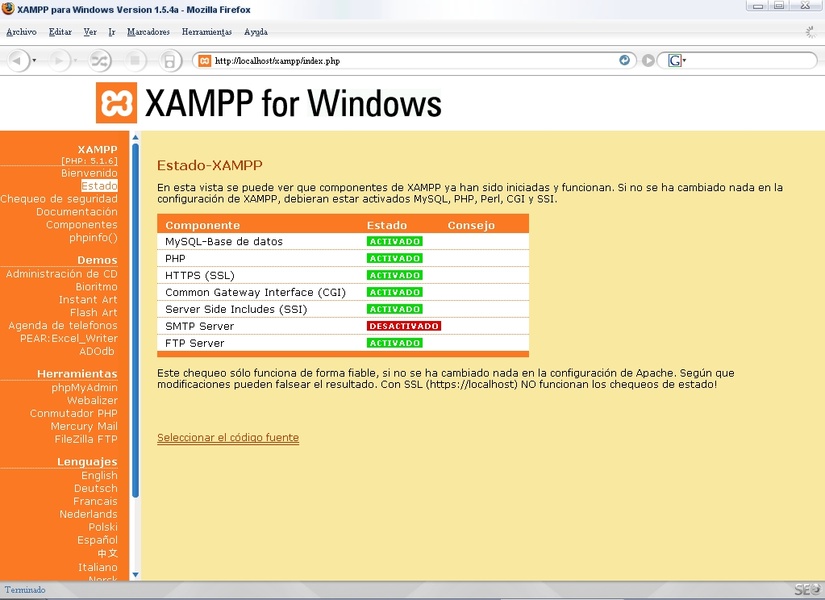Click the sidebar scroll down arrow
Image resolution: width=825 pixels, height=600 pixels.
(135, 575)
